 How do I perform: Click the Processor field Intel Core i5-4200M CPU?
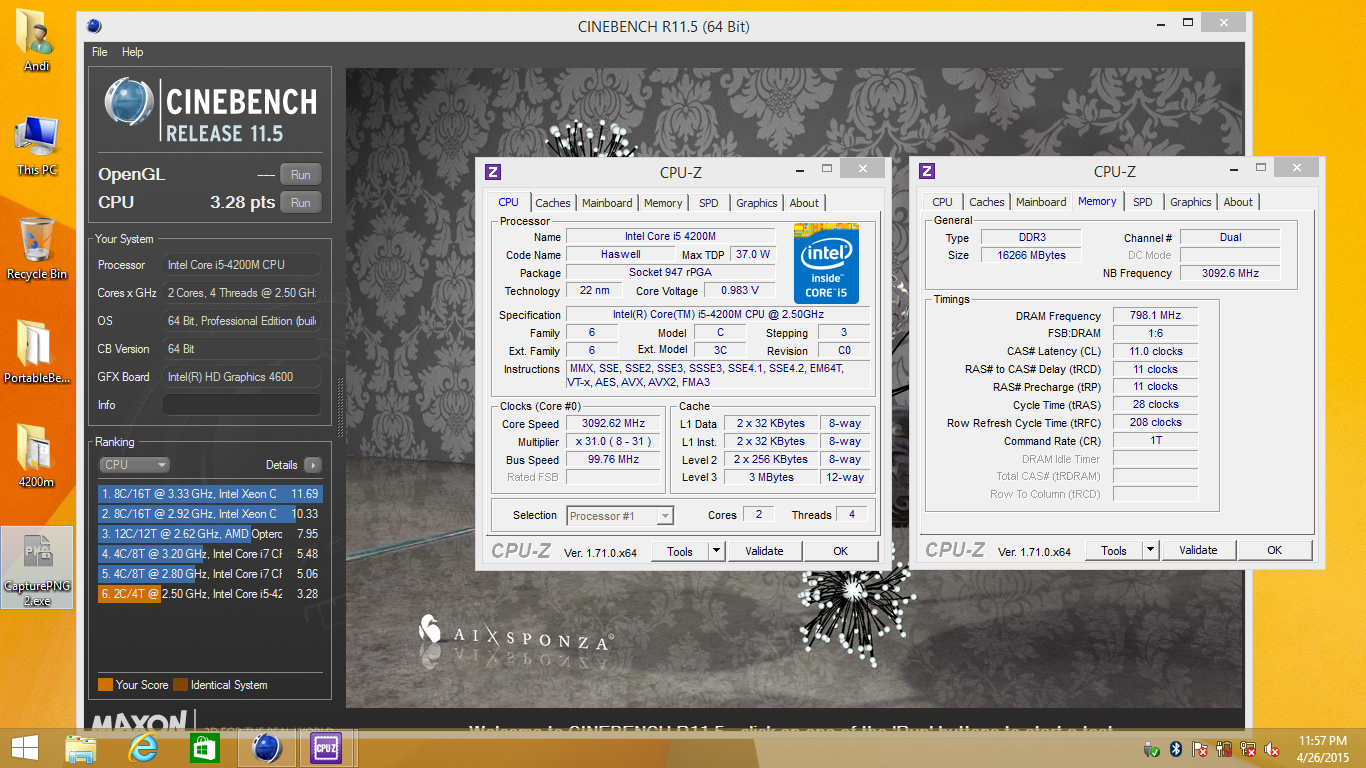pyautogui.click(x=242, y=265)
